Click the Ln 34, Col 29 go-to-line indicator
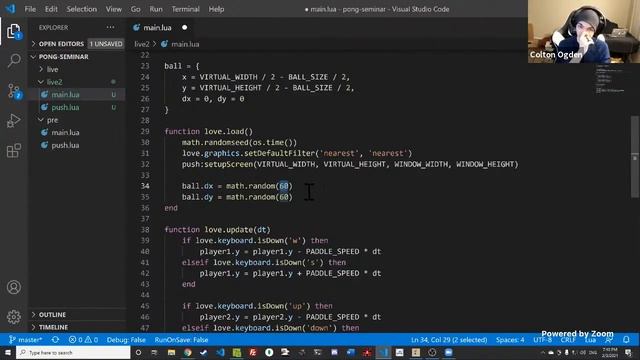640x360 pixels. [x=449, y=340]
